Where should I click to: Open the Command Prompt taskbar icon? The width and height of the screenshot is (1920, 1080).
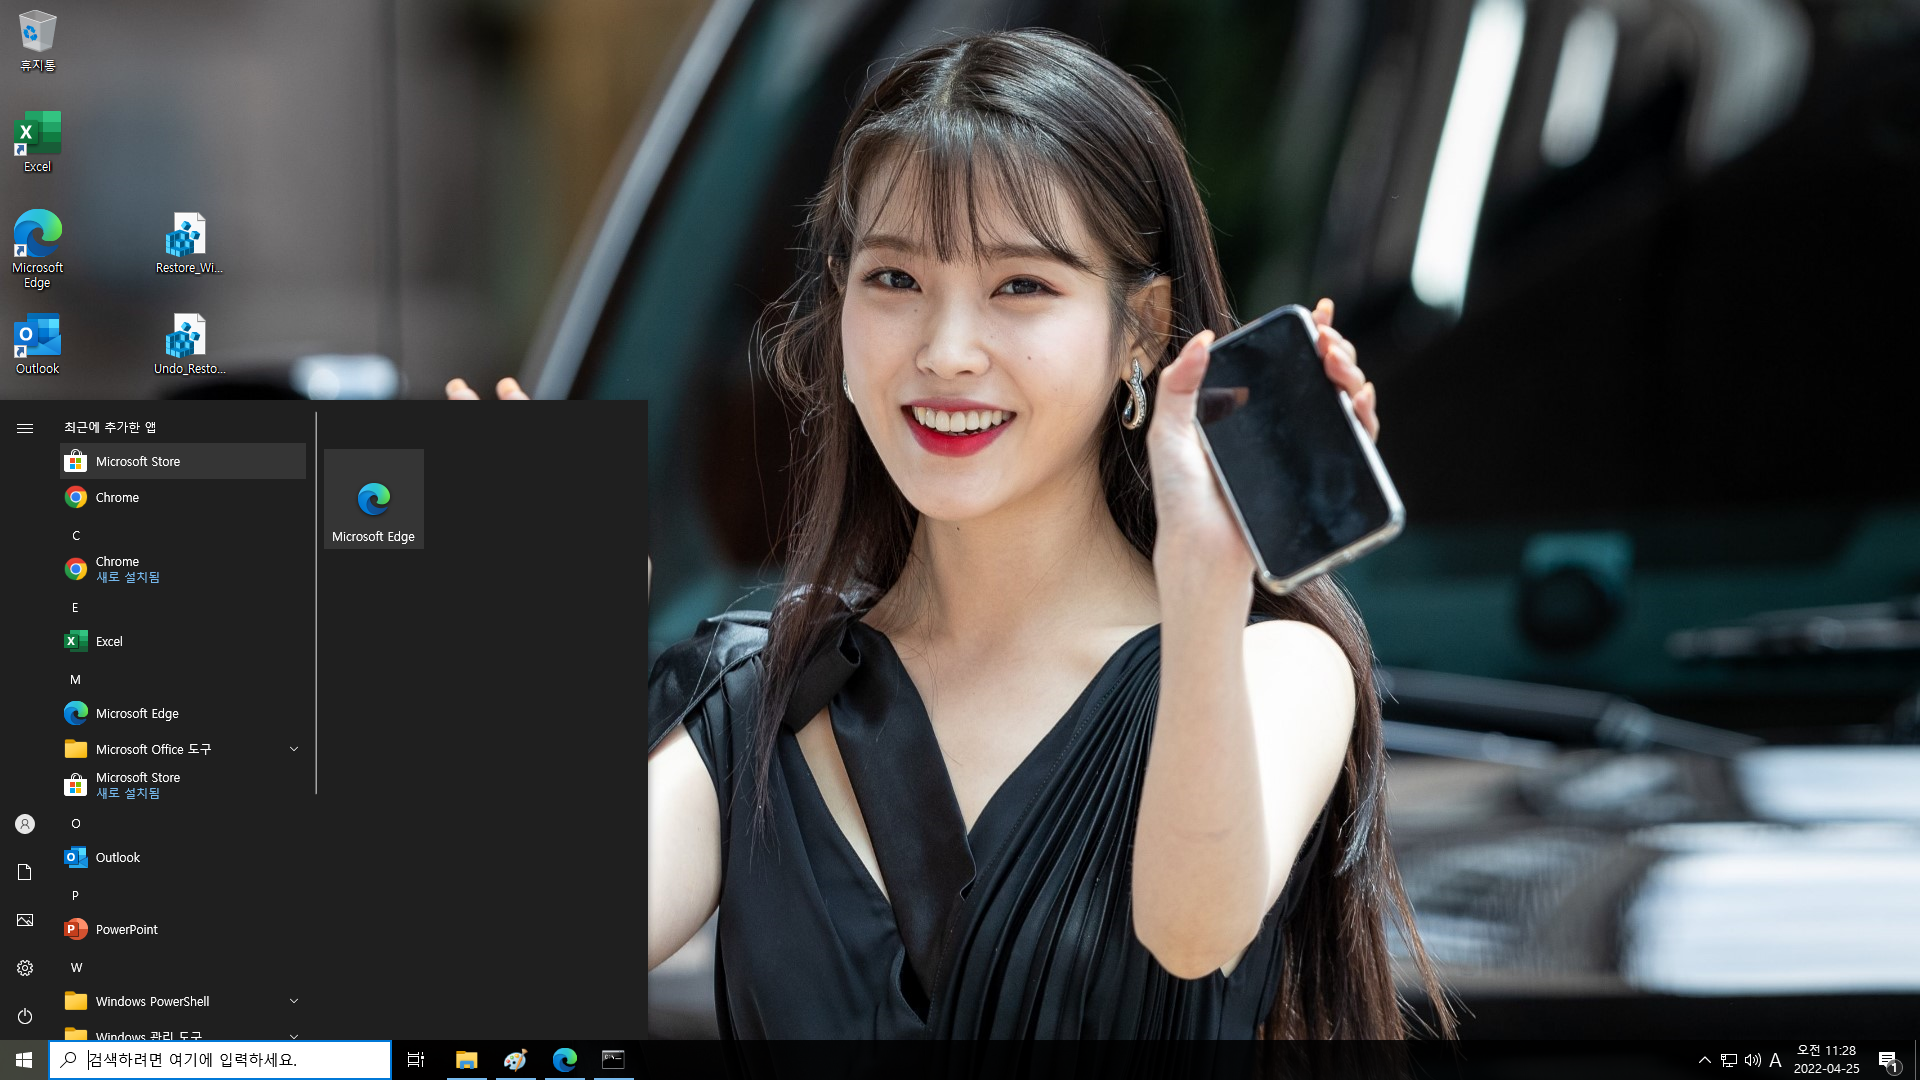[x=613, y=1060]
